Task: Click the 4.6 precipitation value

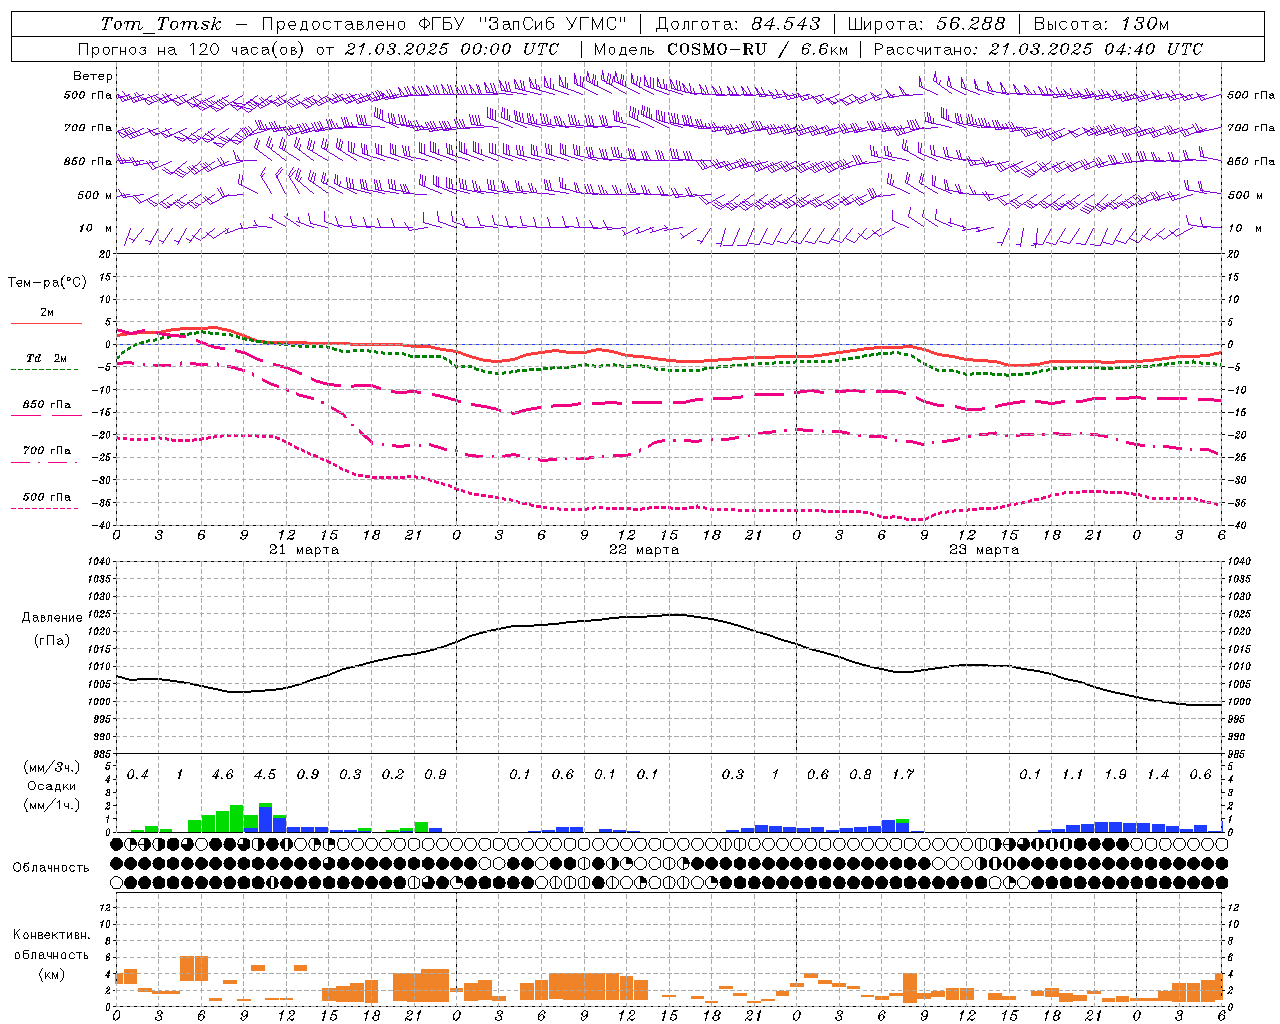Action: [x=222, y=774]
